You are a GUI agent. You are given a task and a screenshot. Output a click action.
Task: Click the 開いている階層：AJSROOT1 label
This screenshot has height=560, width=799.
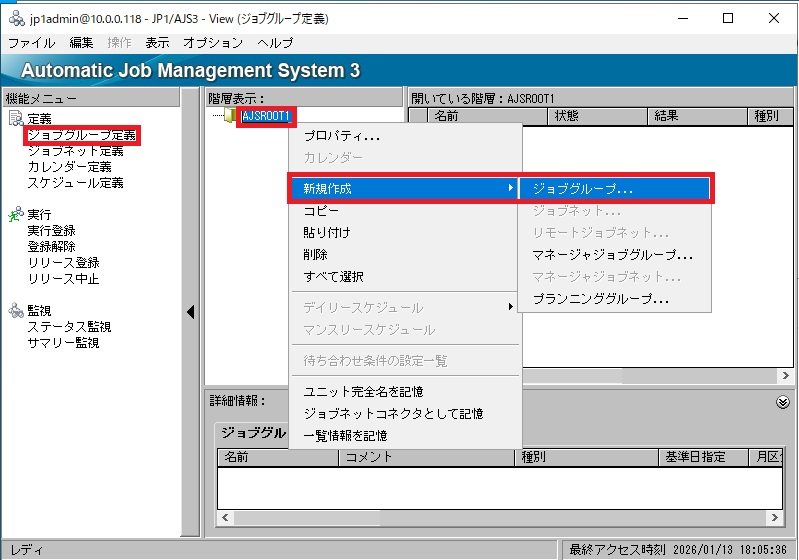pos(483,98)
